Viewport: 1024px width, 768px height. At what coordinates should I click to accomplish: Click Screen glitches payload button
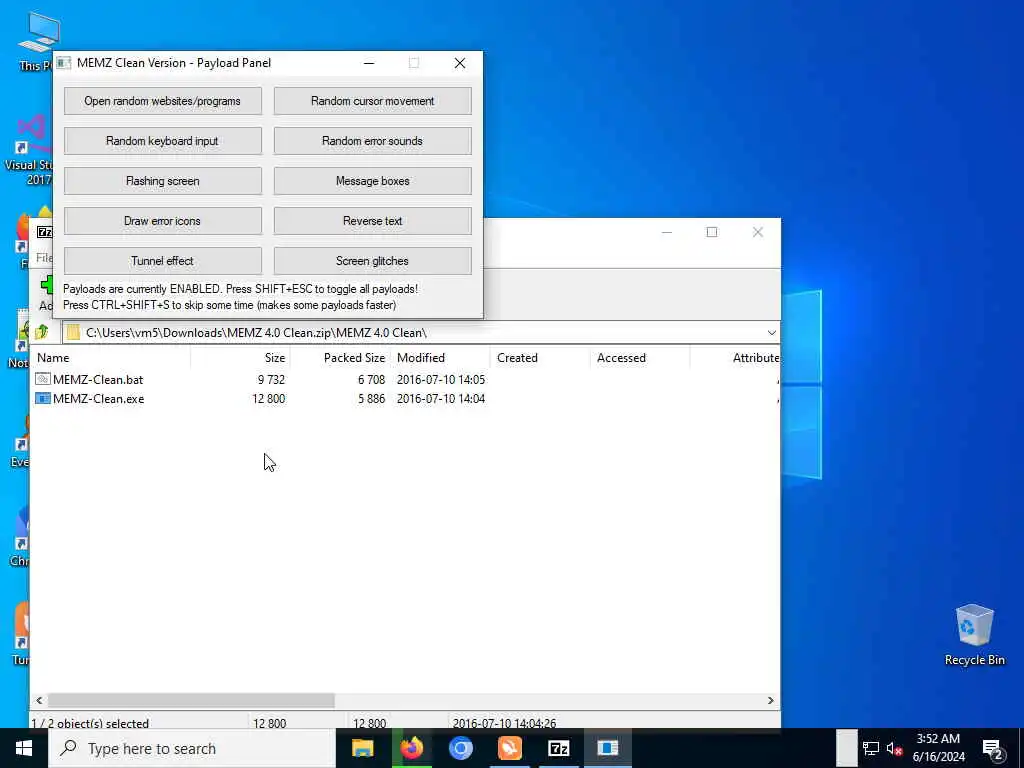tap(372, 261)
